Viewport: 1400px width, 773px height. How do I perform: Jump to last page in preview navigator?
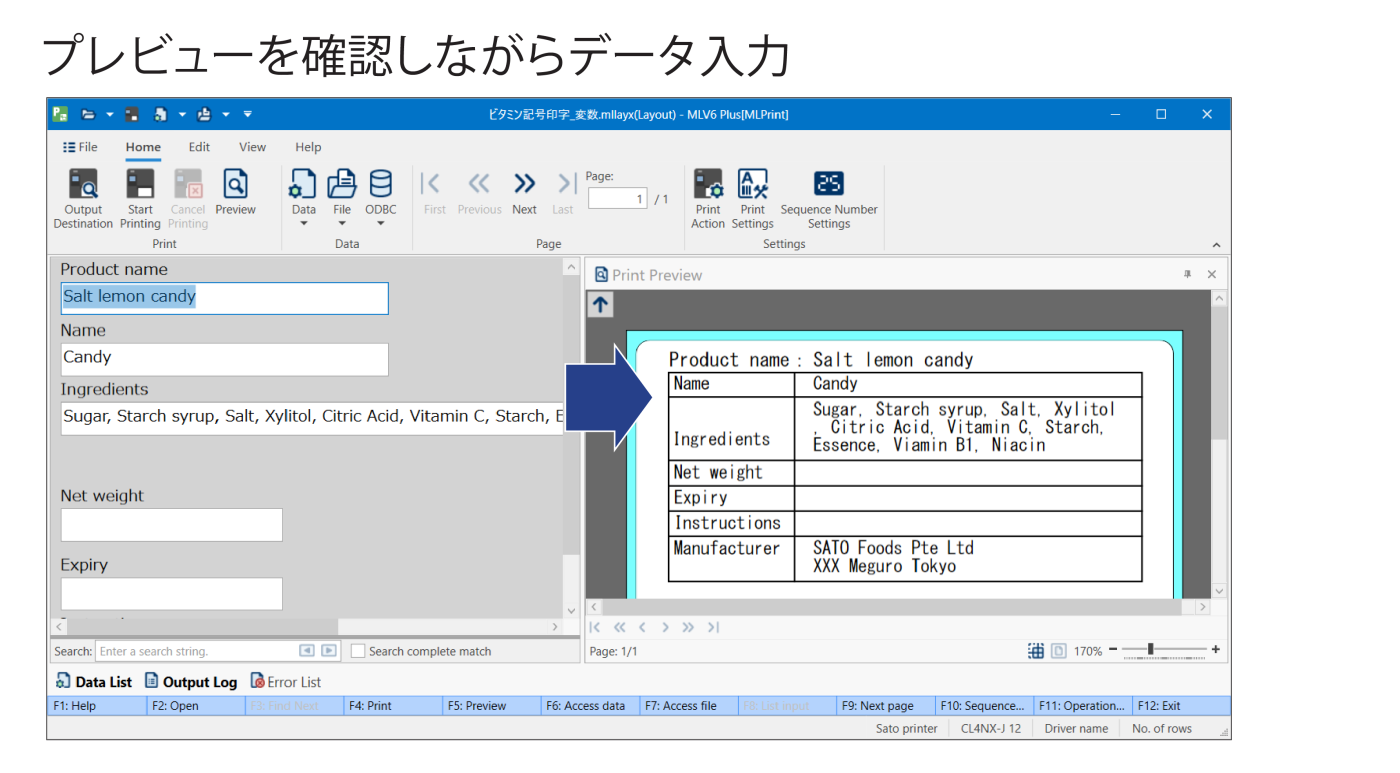[713, 627]
